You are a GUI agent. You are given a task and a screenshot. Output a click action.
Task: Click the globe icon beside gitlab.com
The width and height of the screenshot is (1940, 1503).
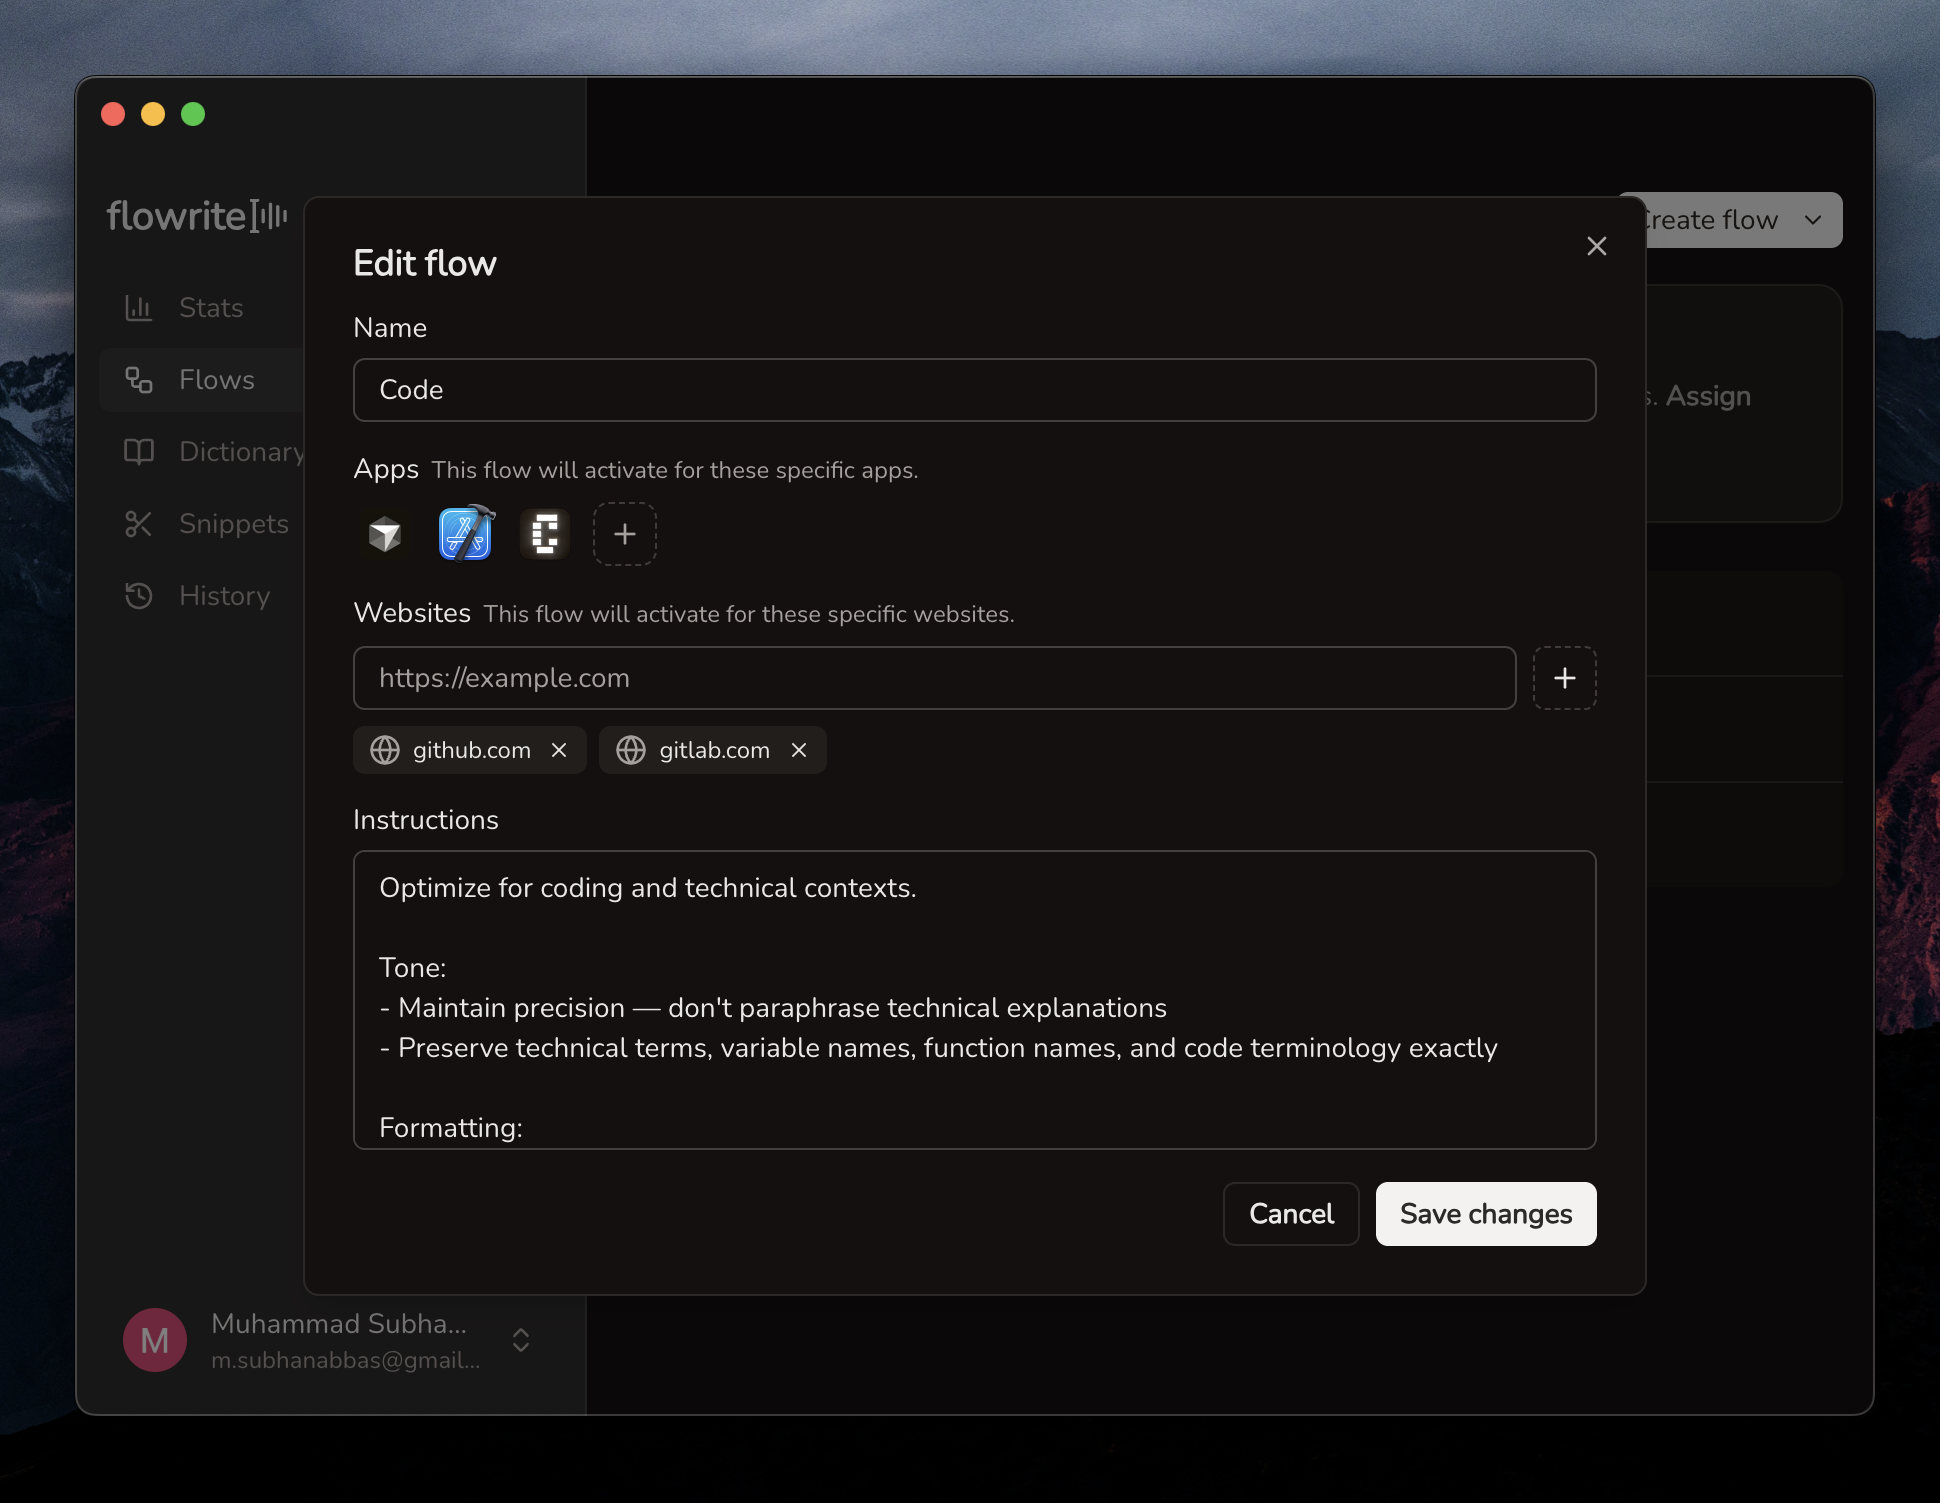point(631,750)
